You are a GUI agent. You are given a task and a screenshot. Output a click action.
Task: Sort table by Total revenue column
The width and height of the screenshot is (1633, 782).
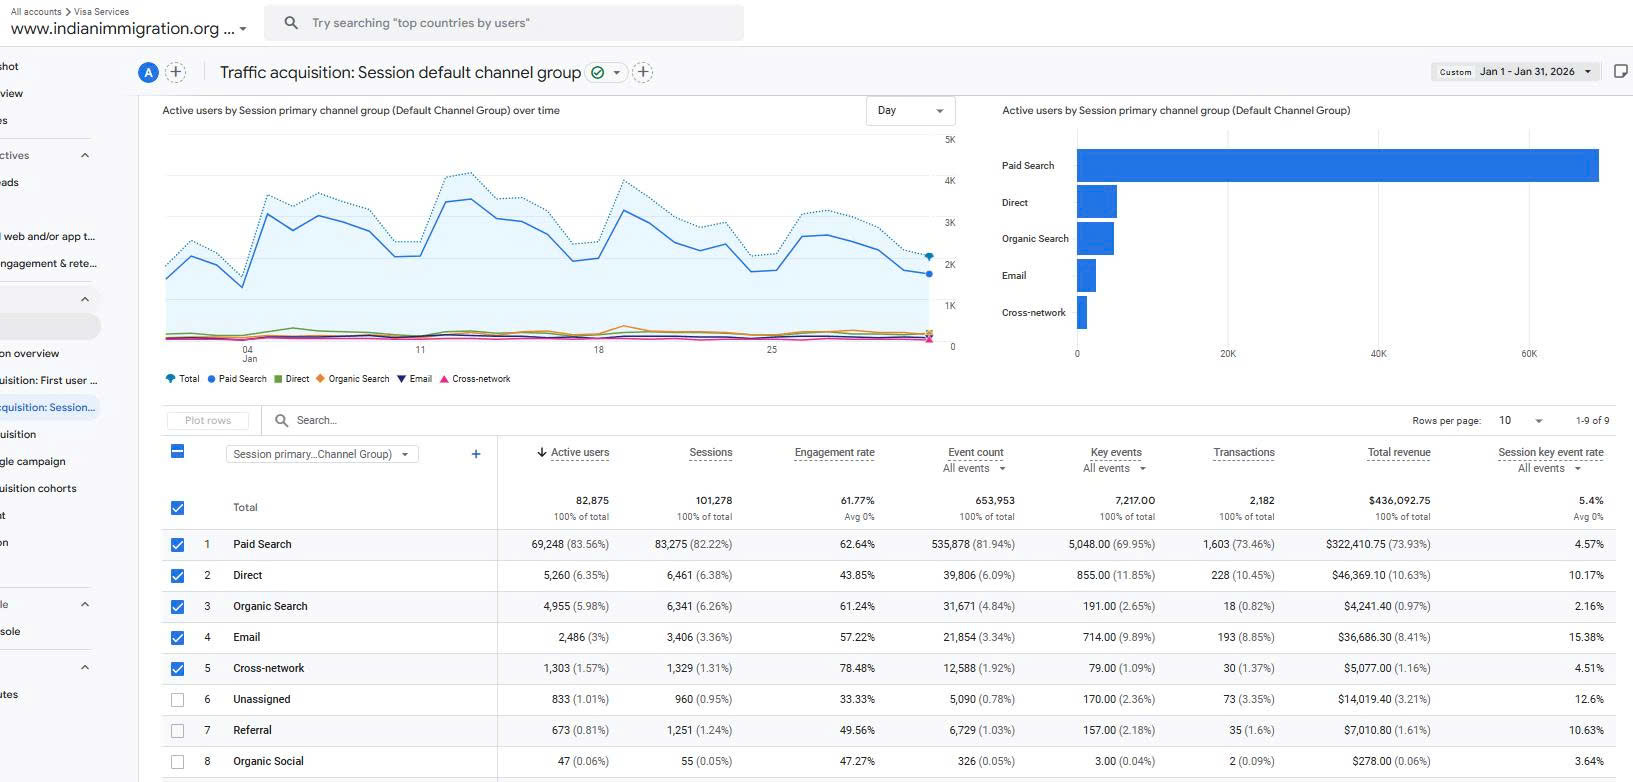click(x=1398, y=453)
